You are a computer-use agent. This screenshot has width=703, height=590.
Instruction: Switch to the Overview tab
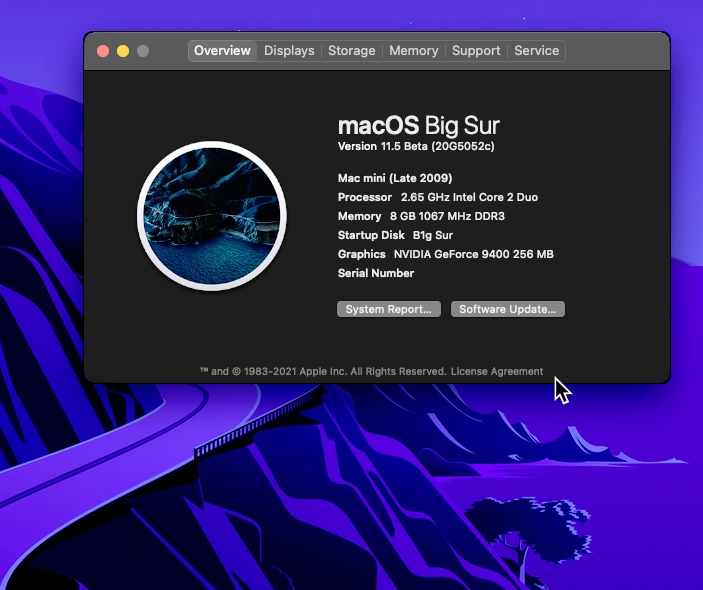pyautogui.click(x=222, y=51)
